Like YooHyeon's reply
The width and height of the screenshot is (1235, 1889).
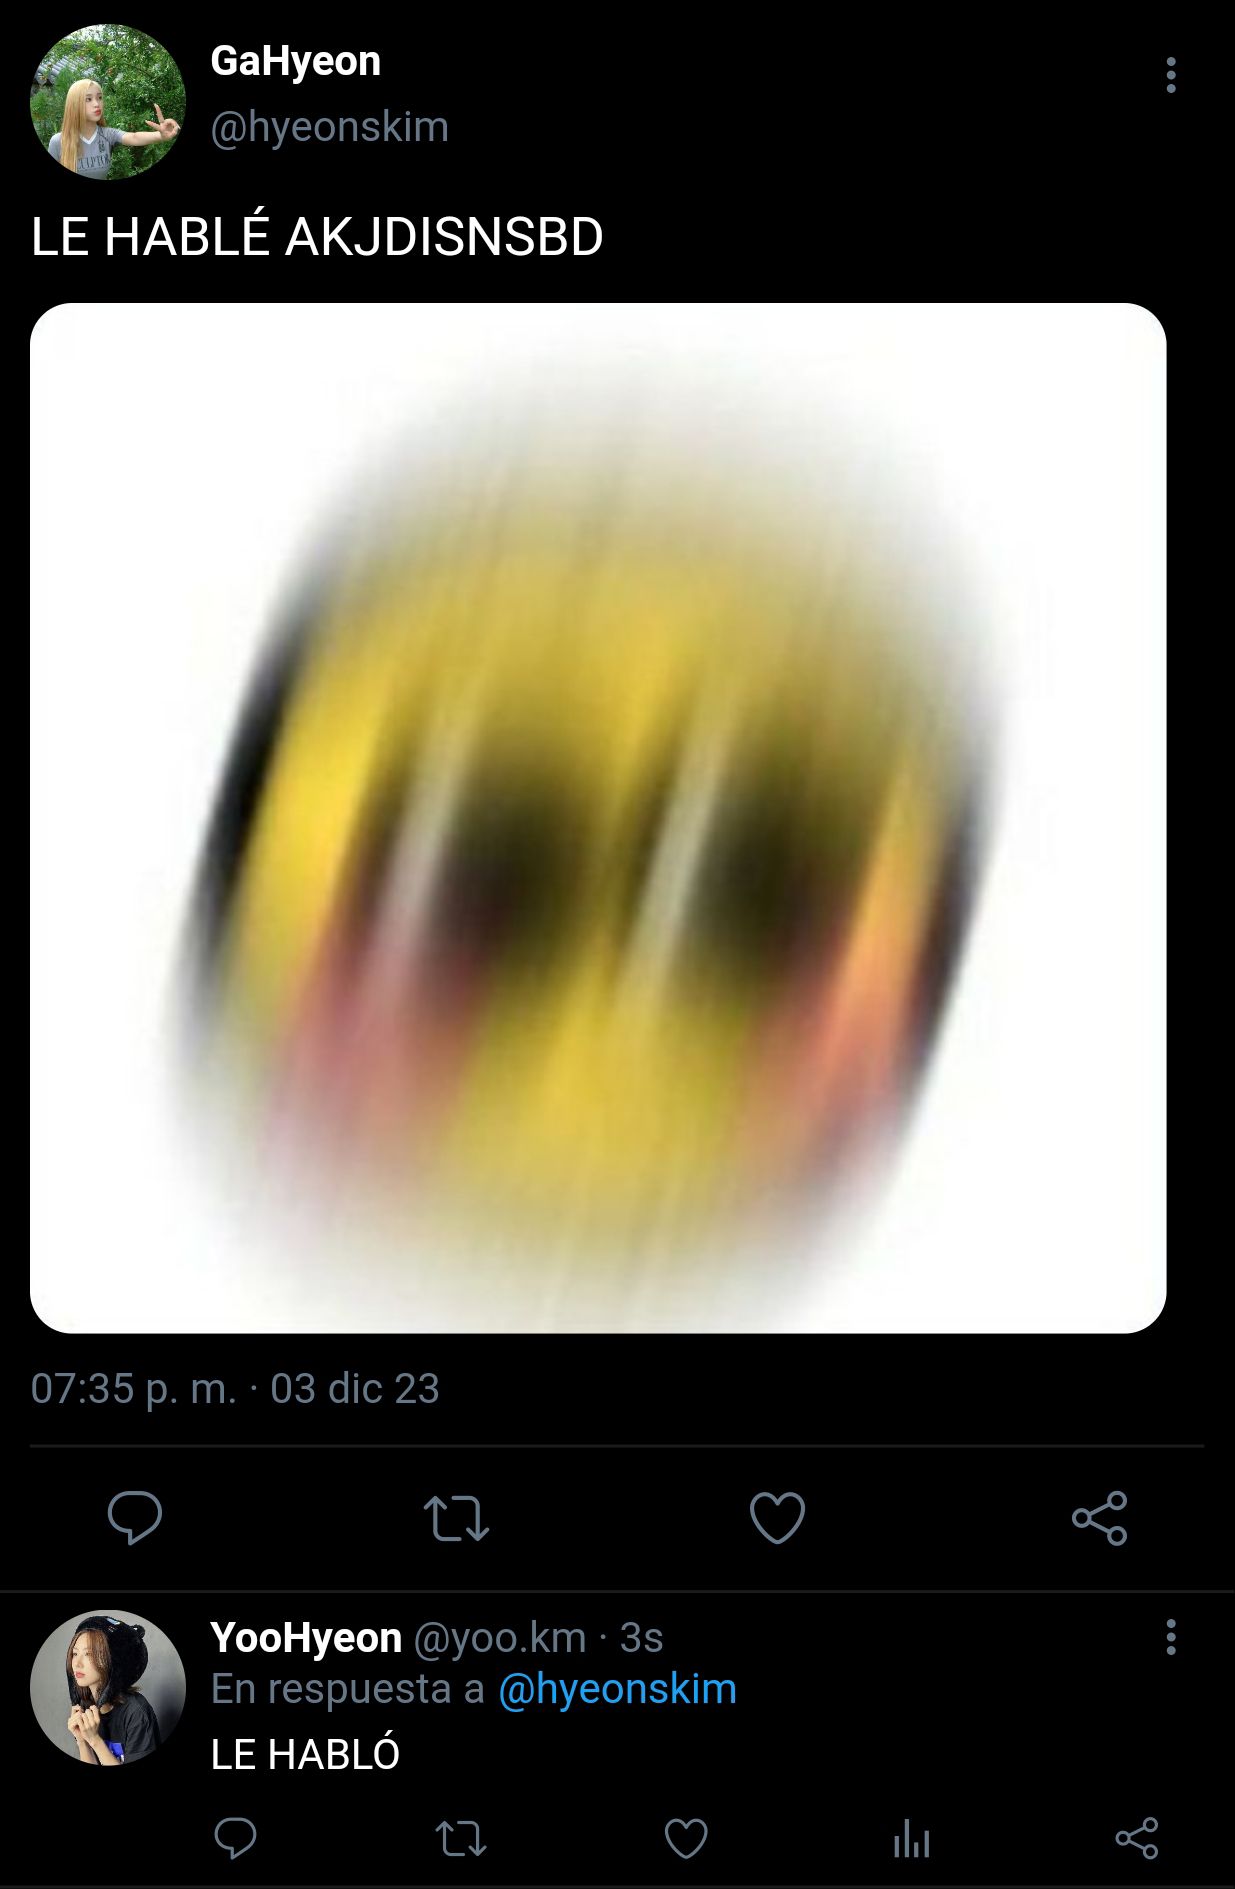(686, 1838)
